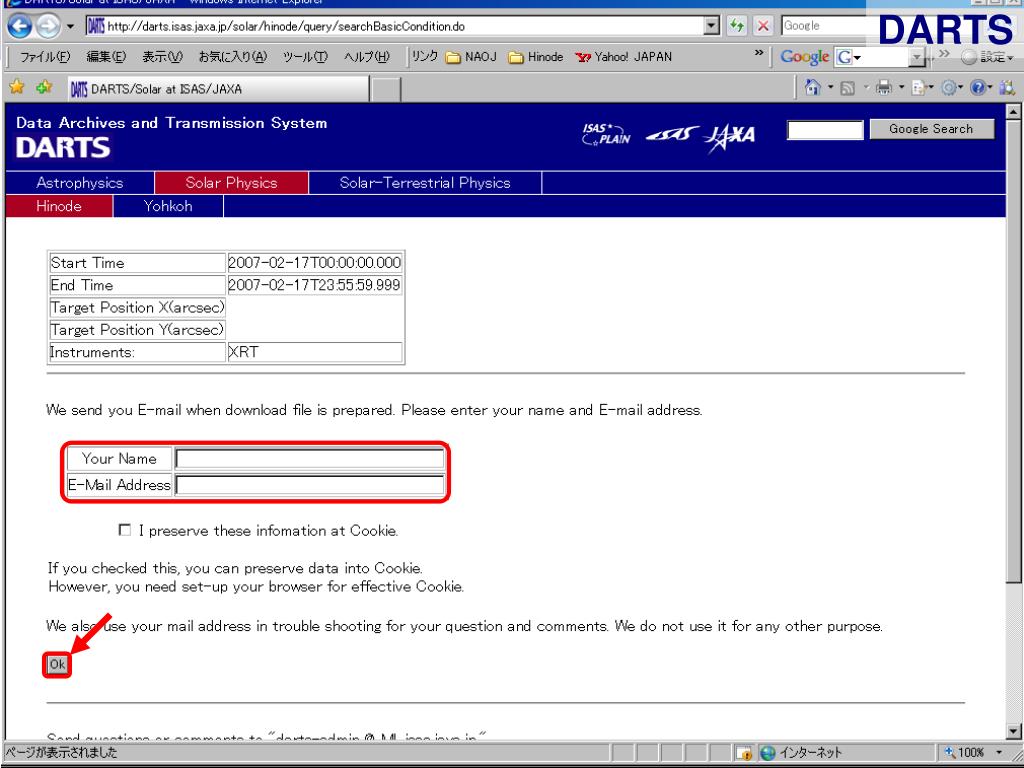Viewport: 1024px width, 768px height.
Task: Open a new blank tab
Action: click(386, 89)
